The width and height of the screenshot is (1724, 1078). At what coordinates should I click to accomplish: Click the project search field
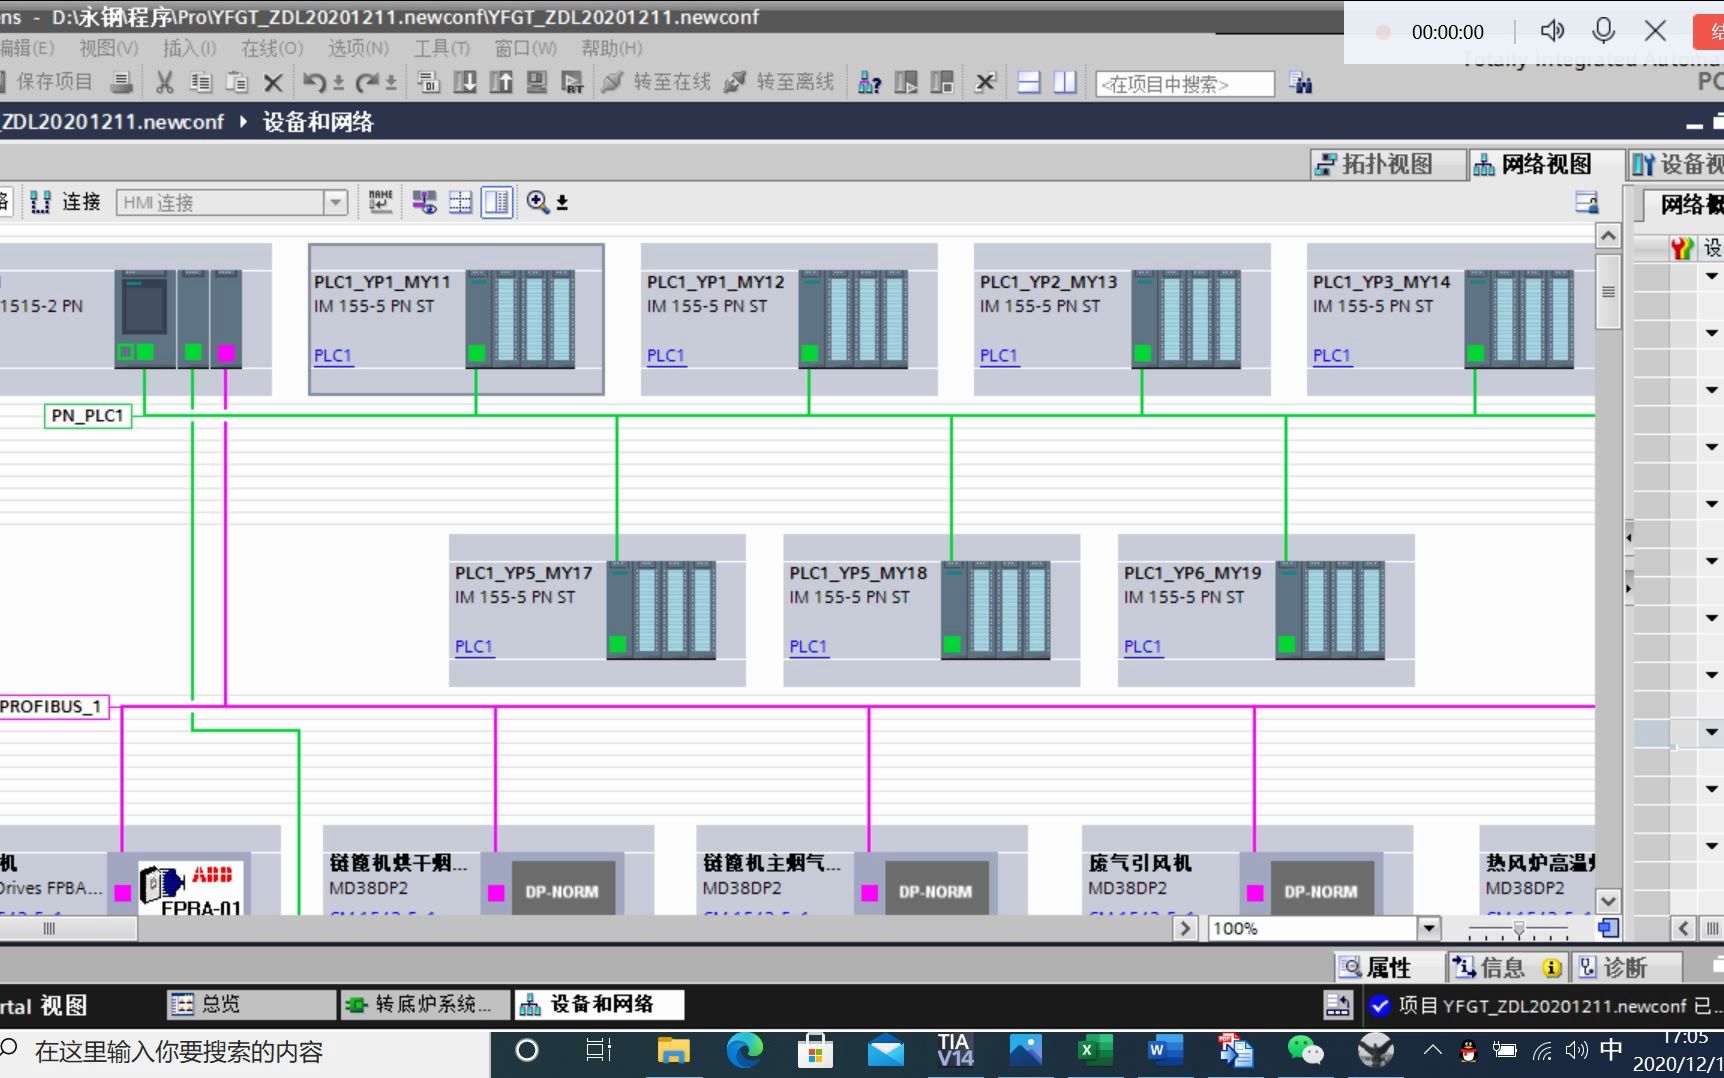1185,84
